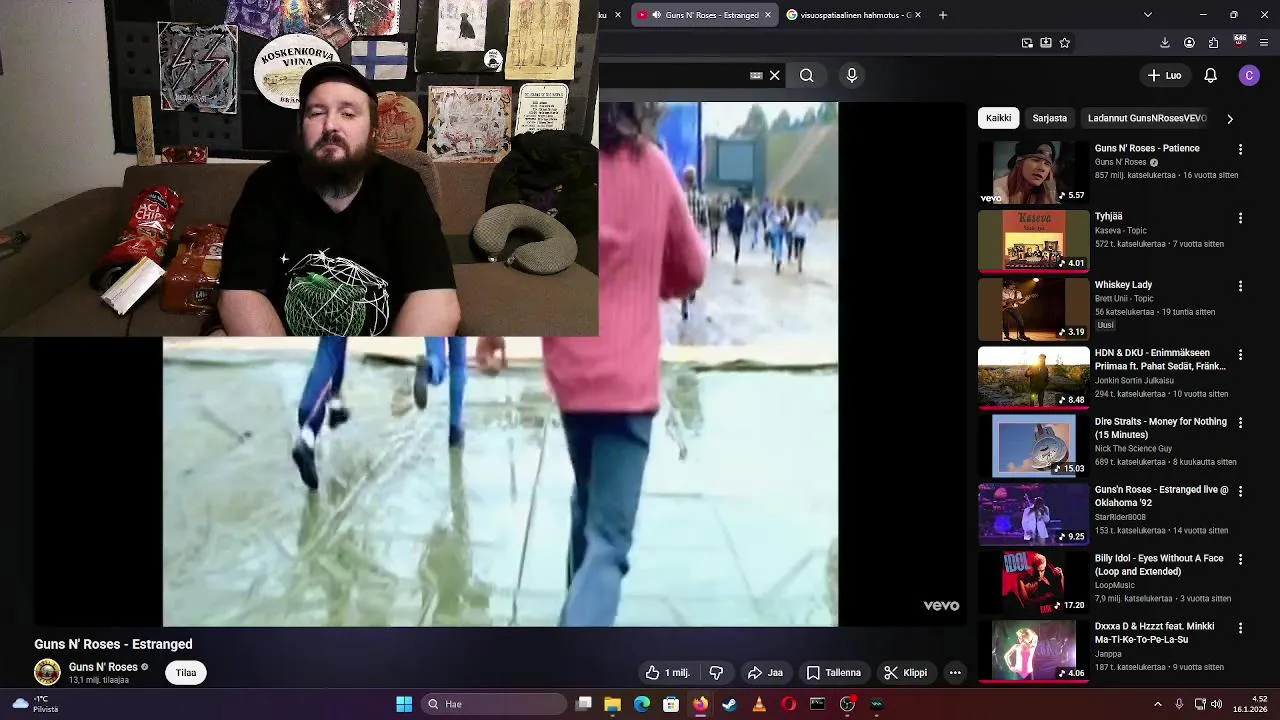The height and width of the screenshot is (720, 1280).
Task: Open the account avatar menu
Action: [1249, 75]
